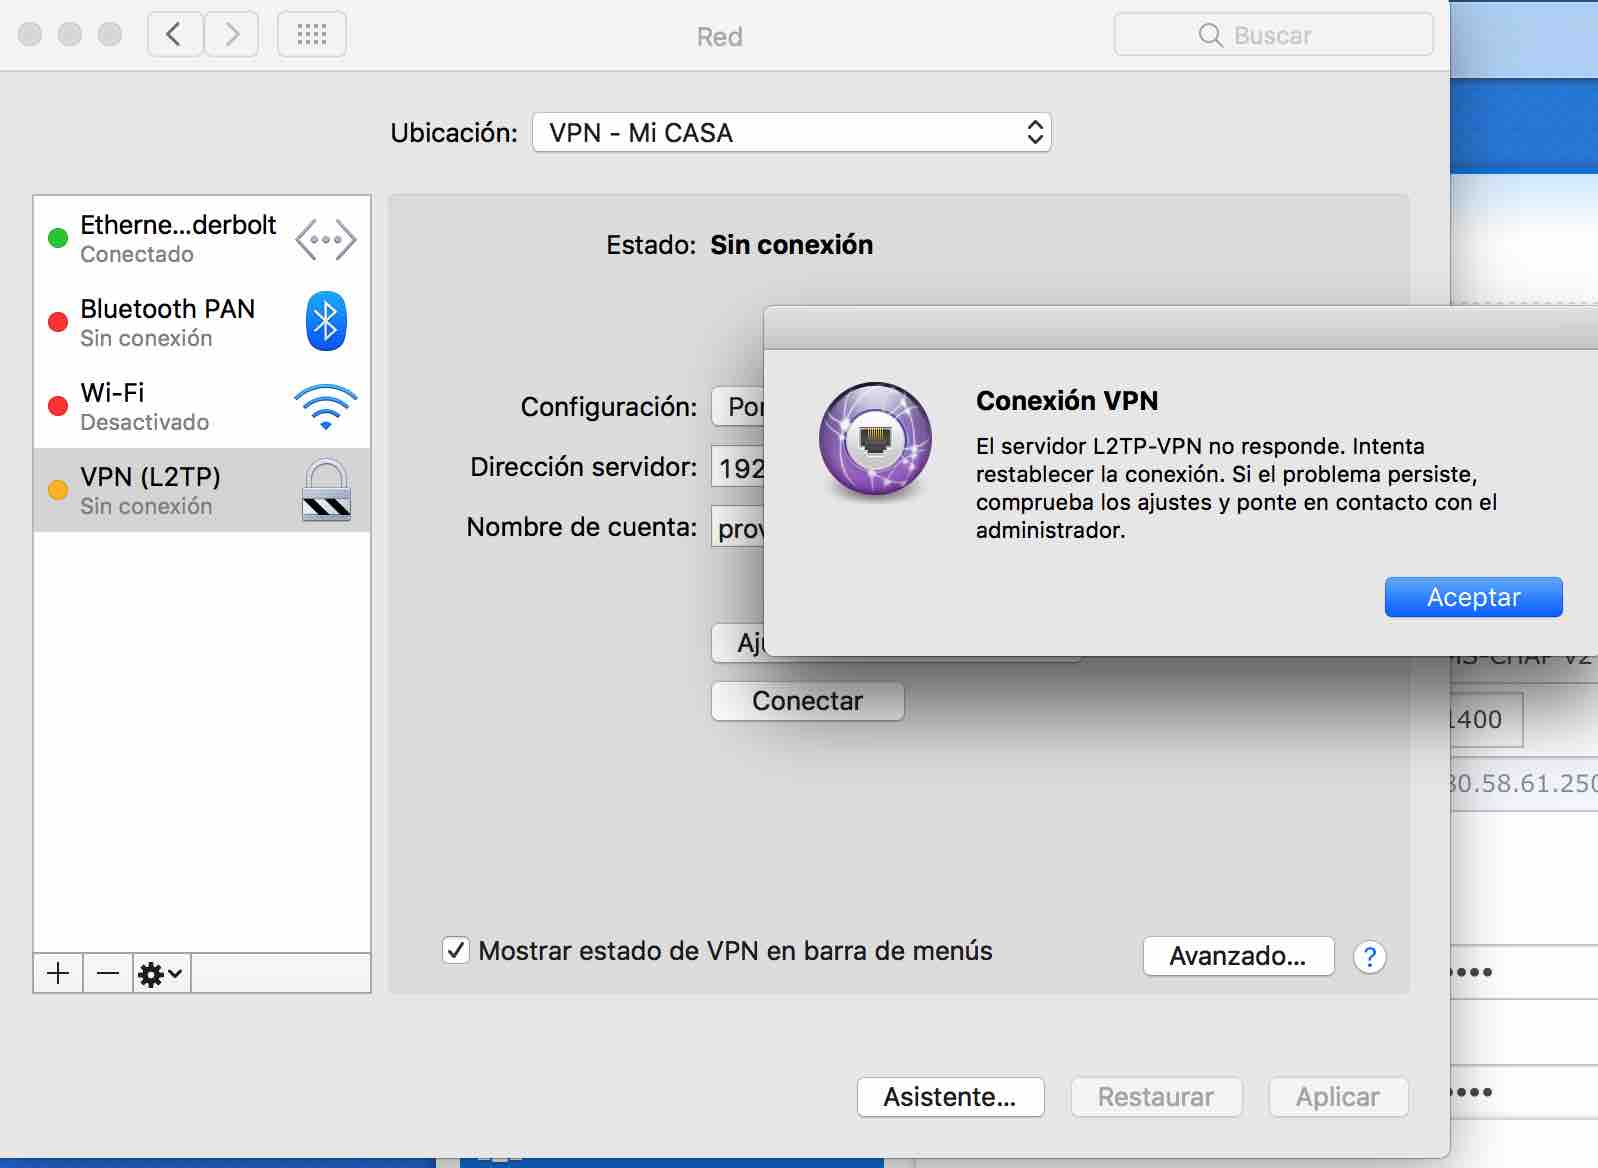Open the gear actions menu
Viewport: 1598px width, 1168px height.
160,973
